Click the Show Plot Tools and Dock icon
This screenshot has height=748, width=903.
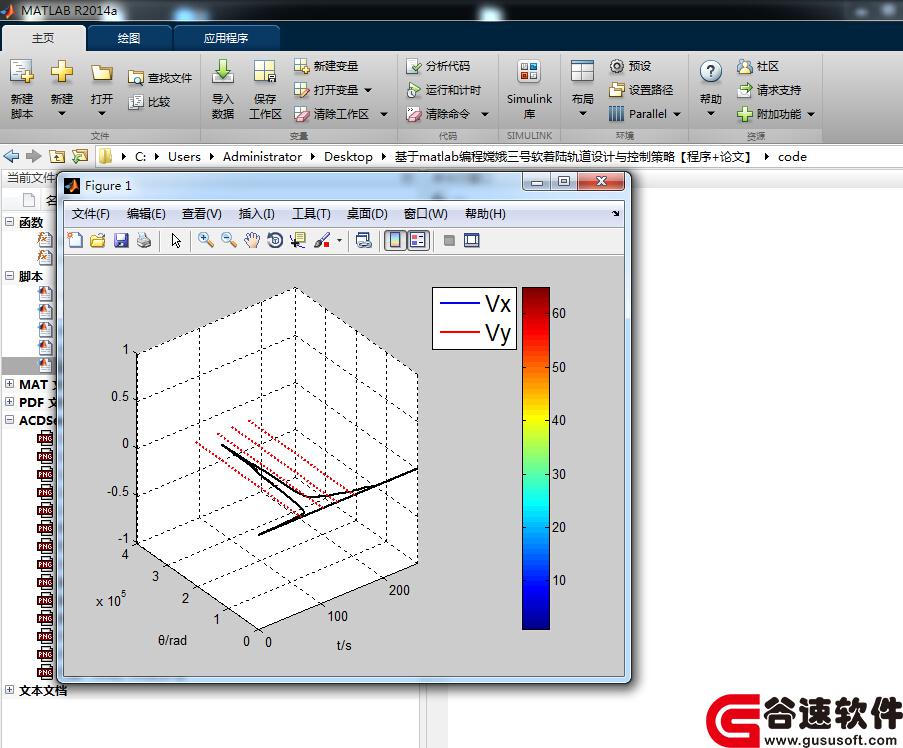472,240
